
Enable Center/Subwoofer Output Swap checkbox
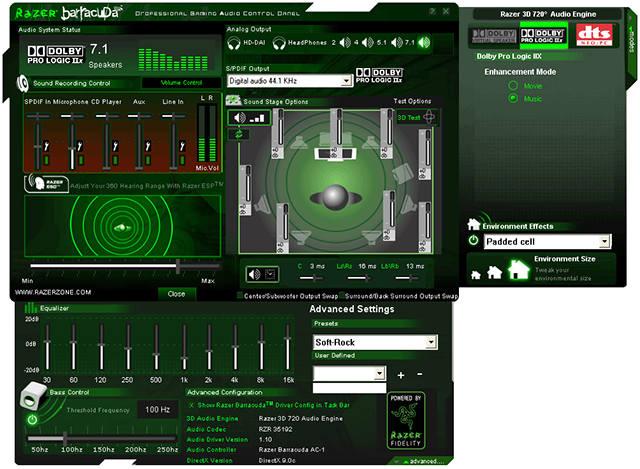click(x=240, y=296)
